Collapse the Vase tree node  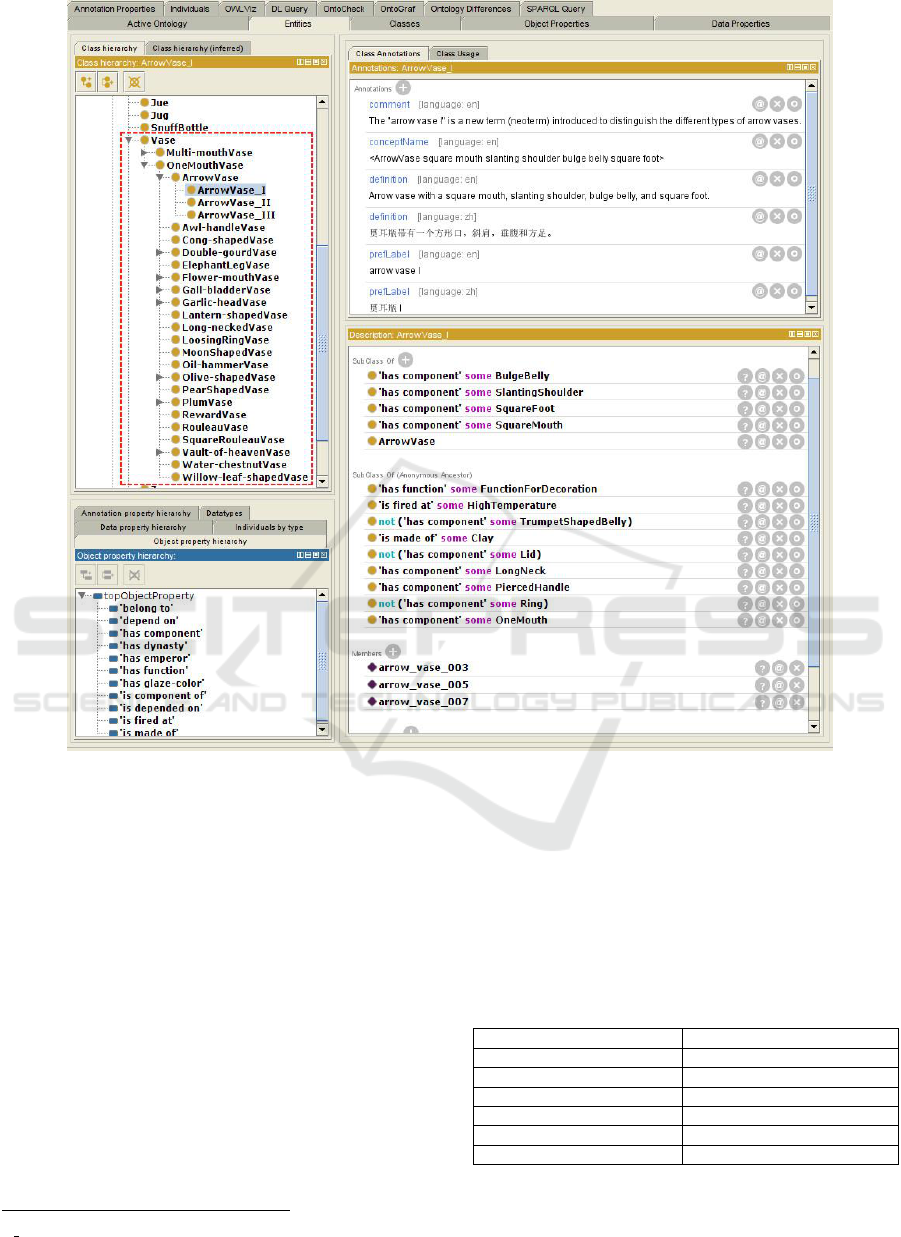131,141
